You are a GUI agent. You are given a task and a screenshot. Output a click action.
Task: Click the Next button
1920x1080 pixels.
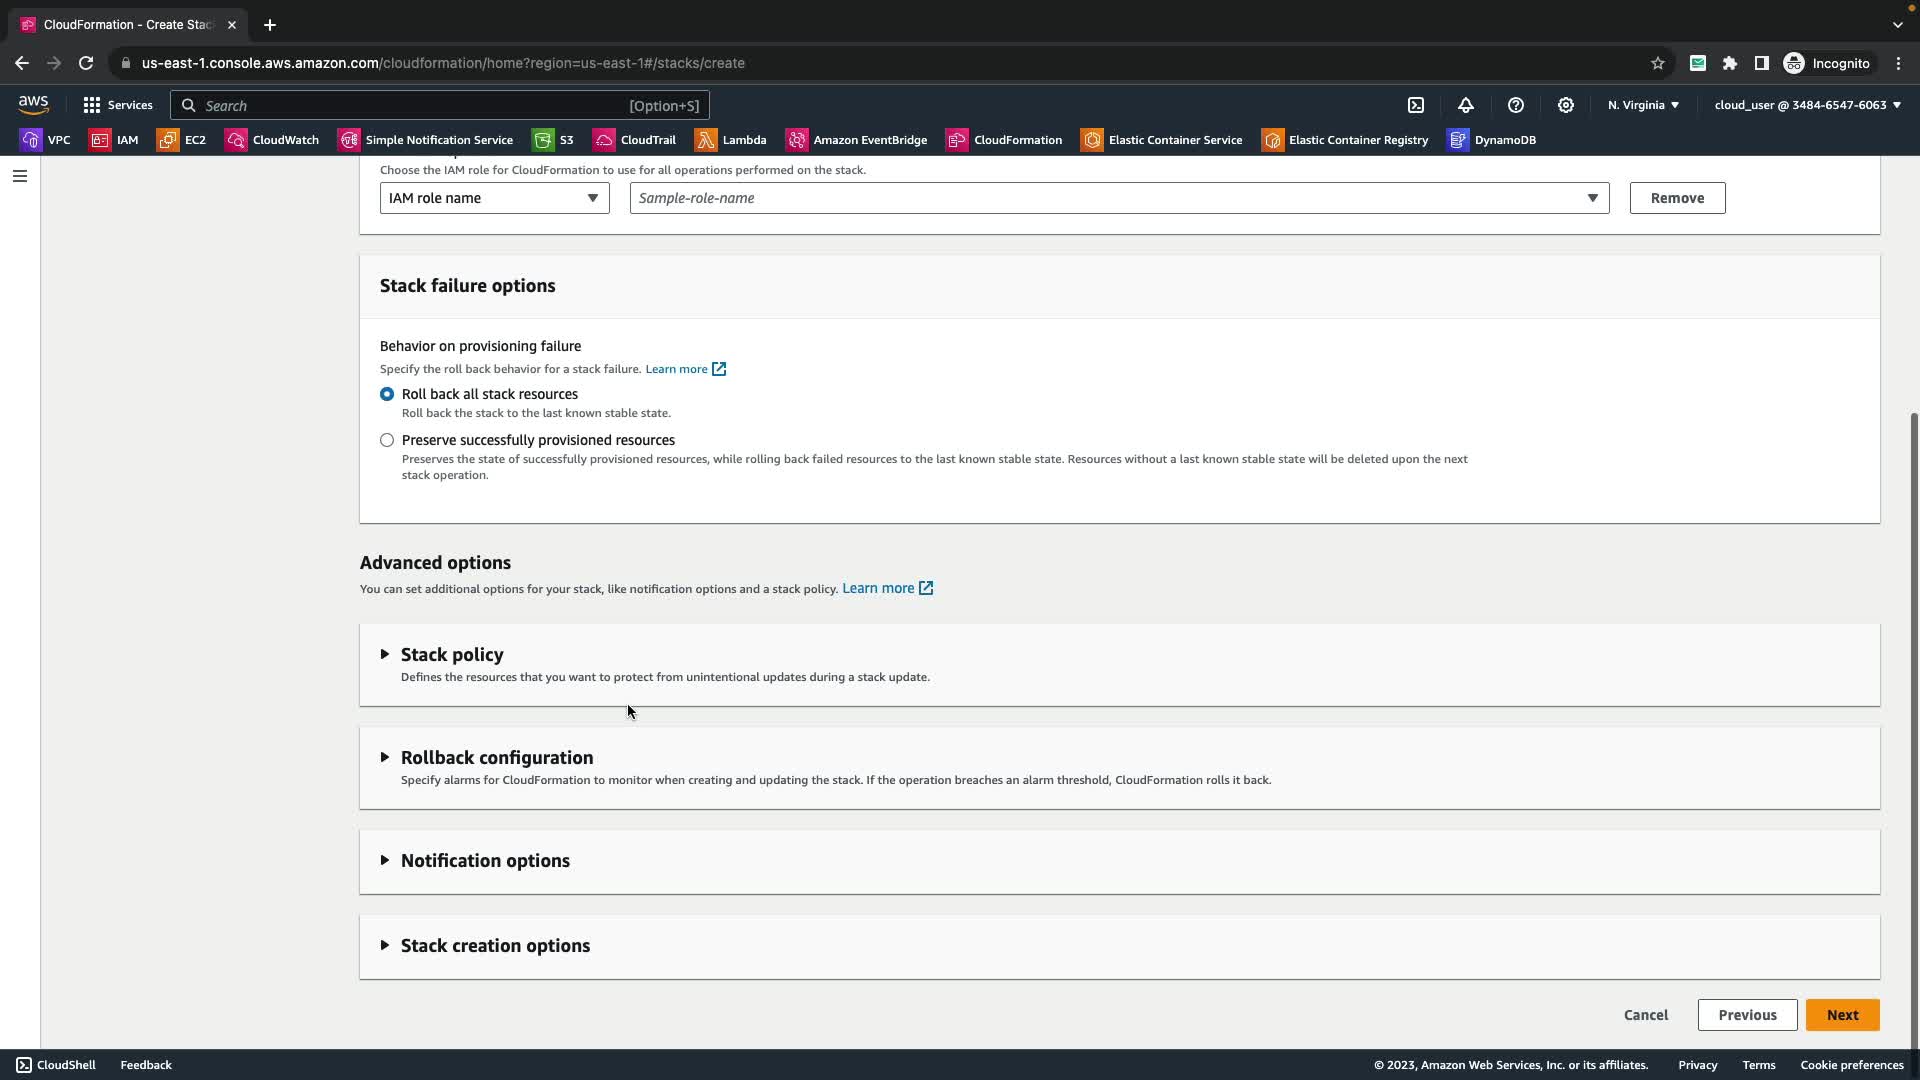point(1842,1015)
